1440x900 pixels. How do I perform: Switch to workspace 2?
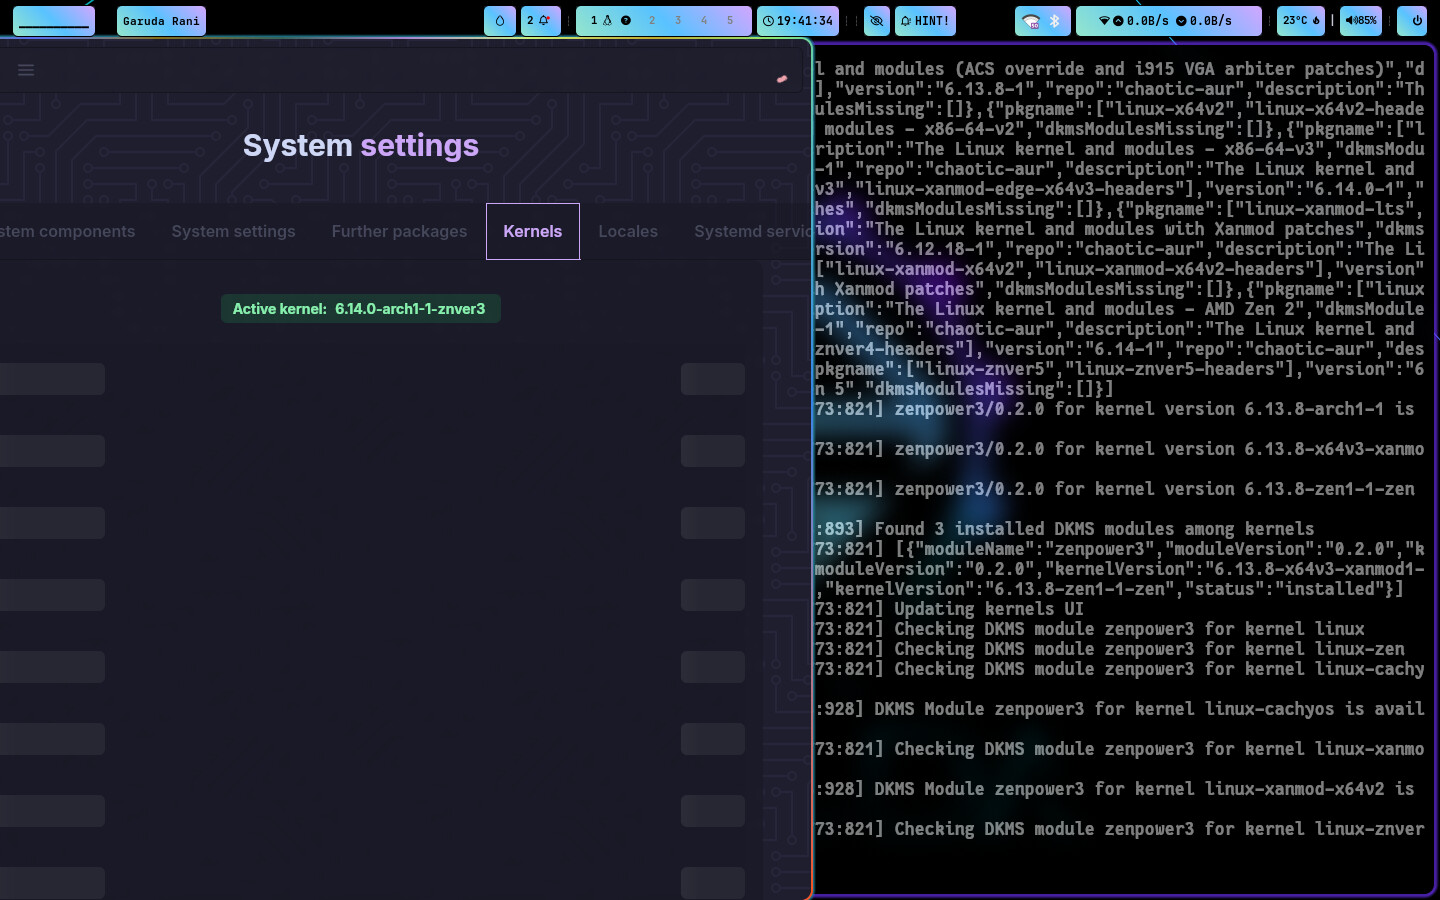[652, 20]
